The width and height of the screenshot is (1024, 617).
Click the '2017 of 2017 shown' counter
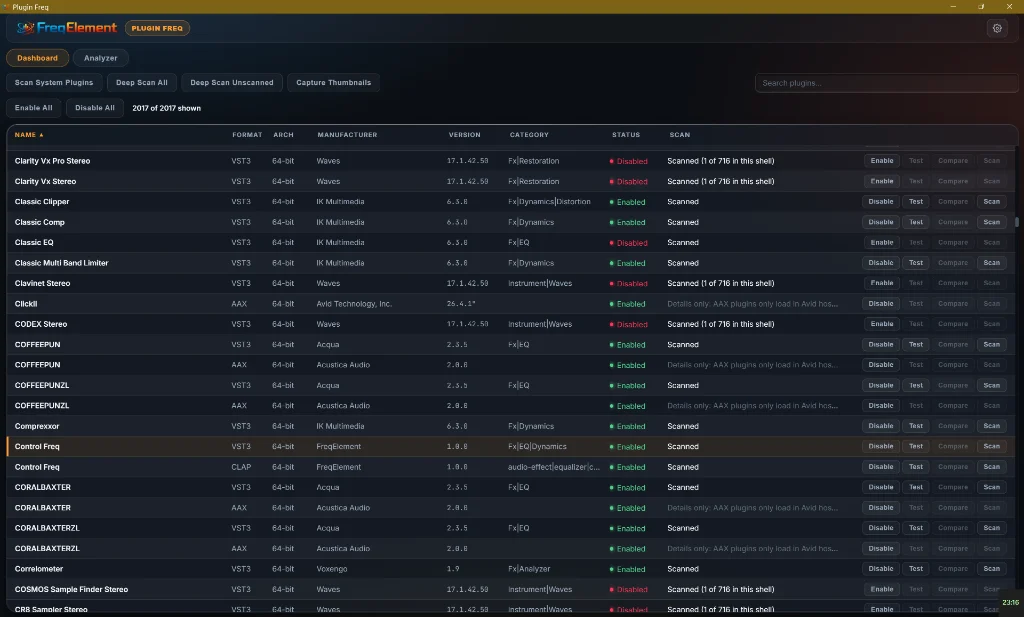[x=167, y=108]
